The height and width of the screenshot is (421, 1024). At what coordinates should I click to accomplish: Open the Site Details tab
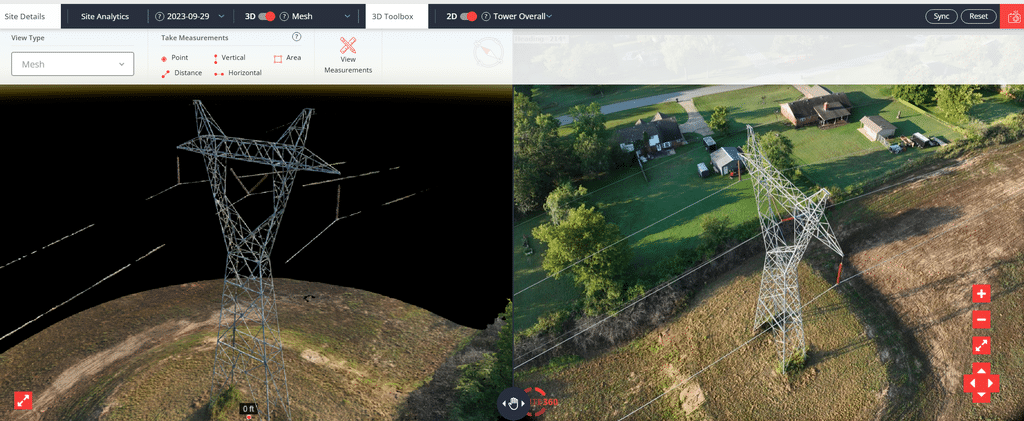point(25,16)
